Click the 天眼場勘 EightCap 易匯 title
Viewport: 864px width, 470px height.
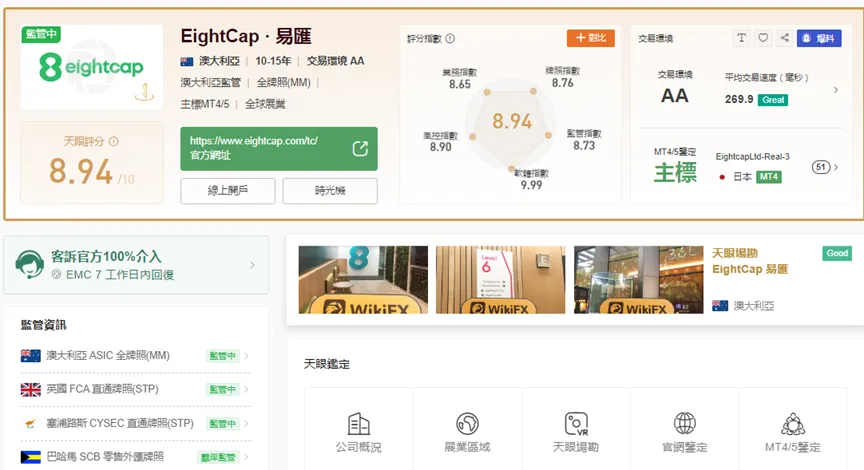click(x=750, y=261)
